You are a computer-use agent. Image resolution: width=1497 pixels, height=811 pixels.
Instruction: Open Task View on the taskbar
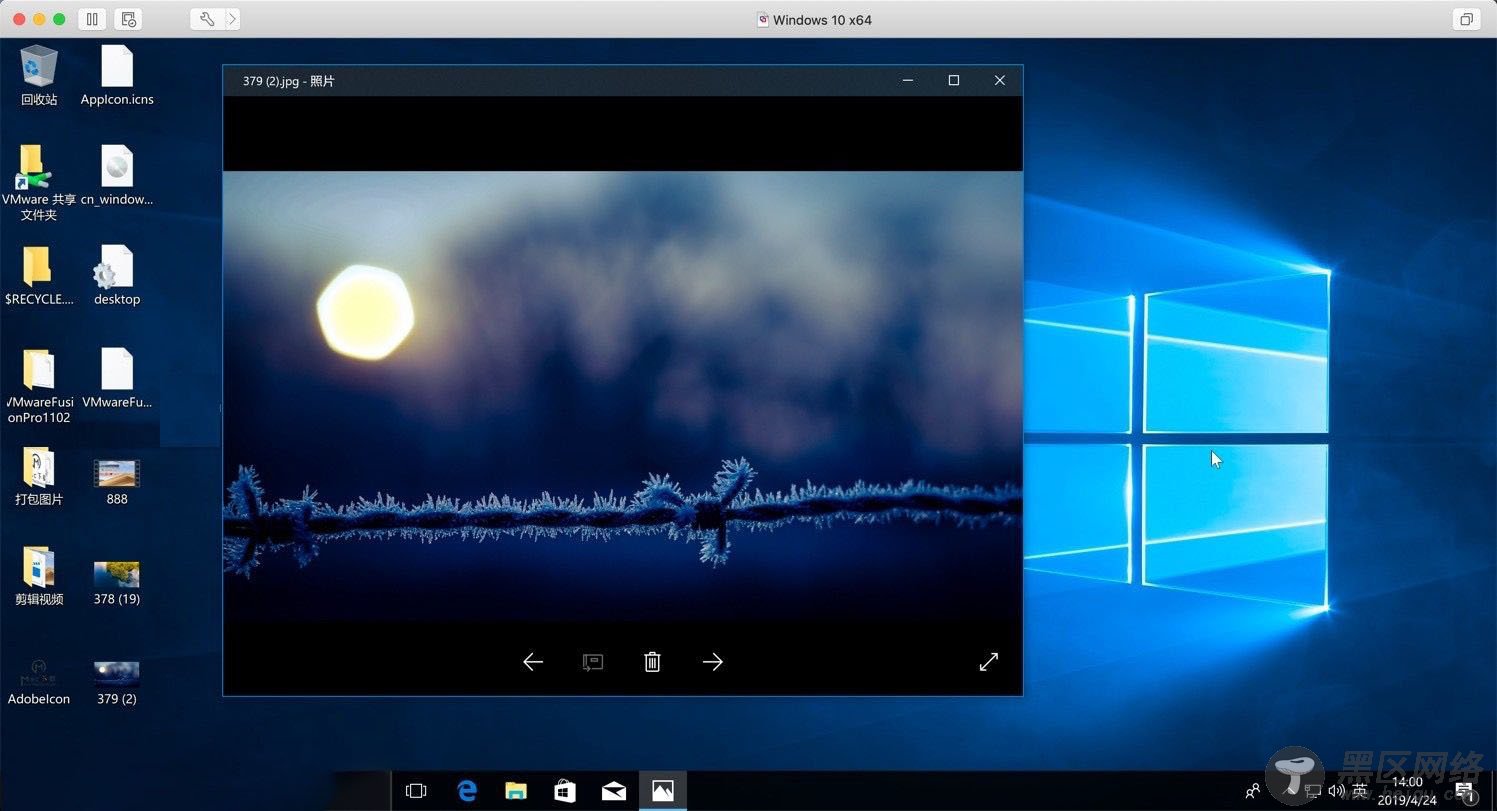(416, 791)
